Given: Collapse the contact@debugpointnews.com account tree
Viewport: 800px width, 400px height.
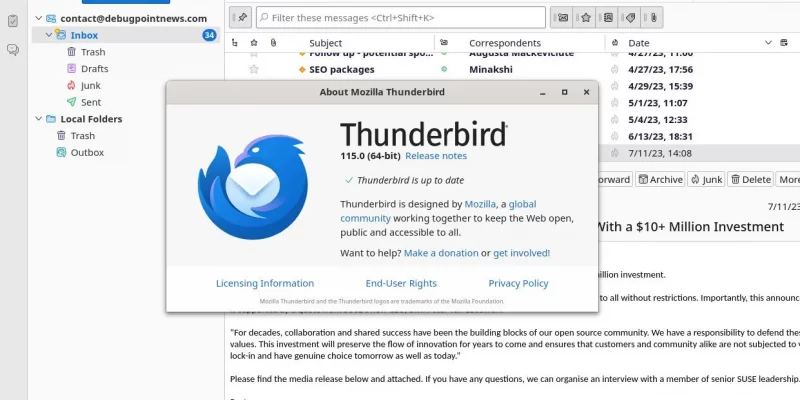Looking at the screenshot, I should tap(38, 18).
